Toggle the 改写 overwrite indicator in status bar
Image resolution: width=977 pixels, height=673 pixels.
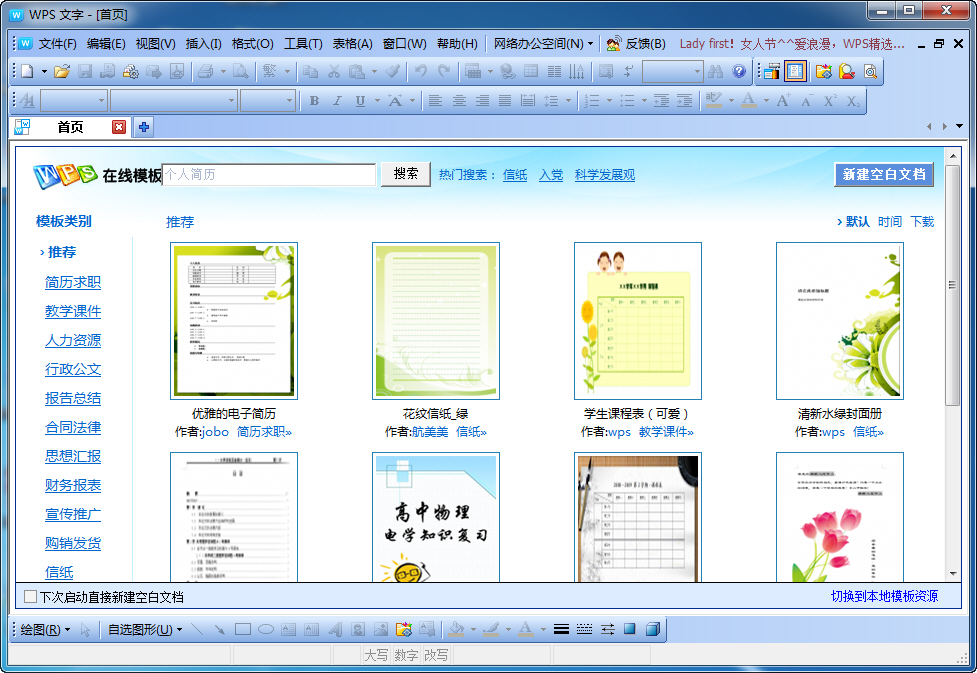(x=436, y=655)
